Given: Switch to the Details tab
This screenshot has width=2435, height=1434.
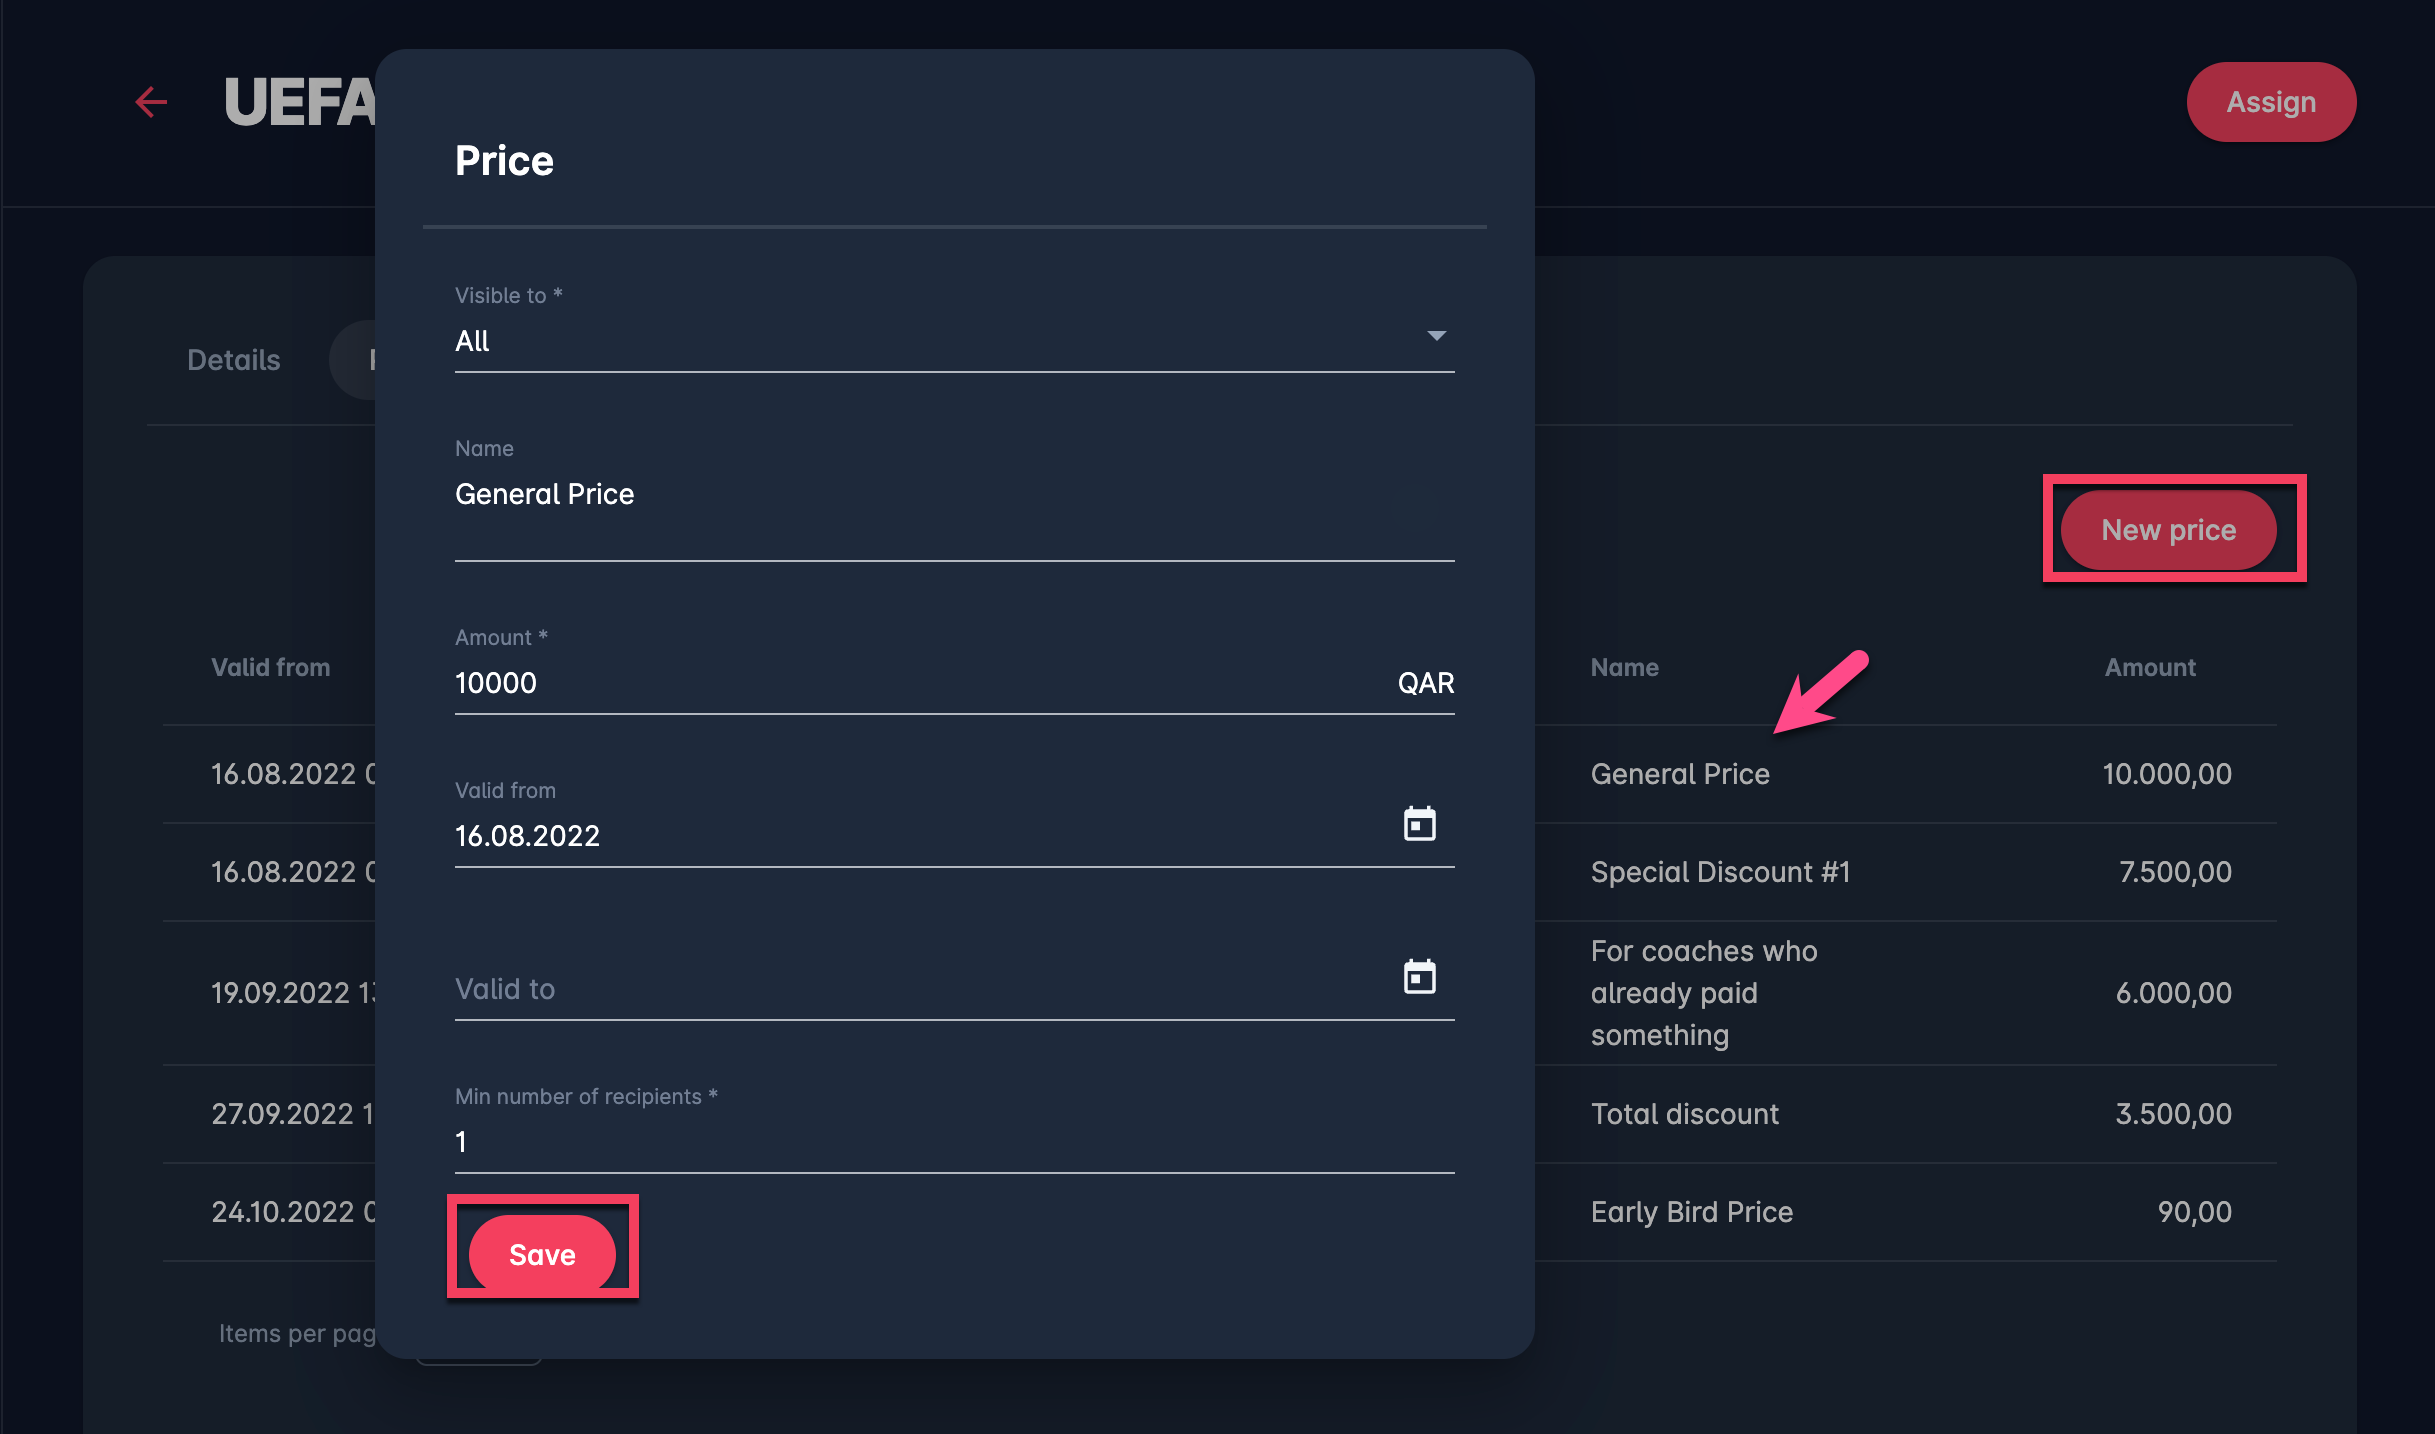Looking at the screenshot, I should pos(233,360).
